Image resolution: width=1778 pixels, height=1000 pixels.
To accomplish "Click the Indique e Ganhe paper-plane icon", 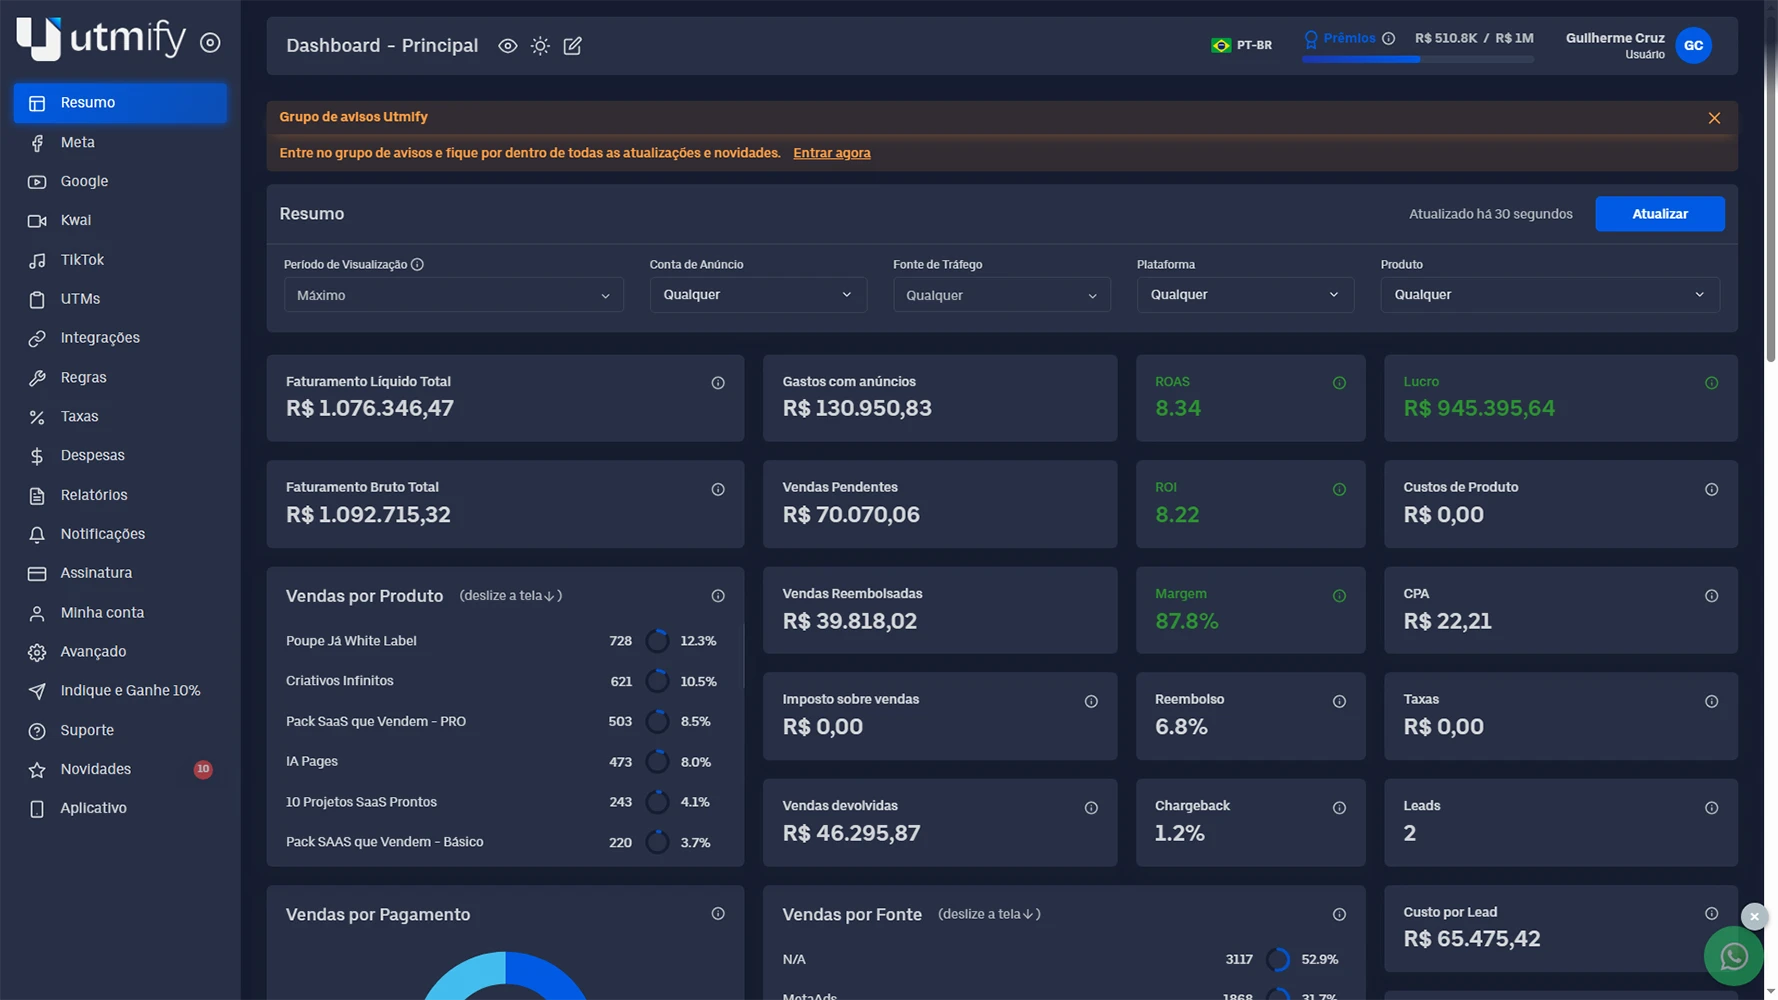I will point(37,691).
